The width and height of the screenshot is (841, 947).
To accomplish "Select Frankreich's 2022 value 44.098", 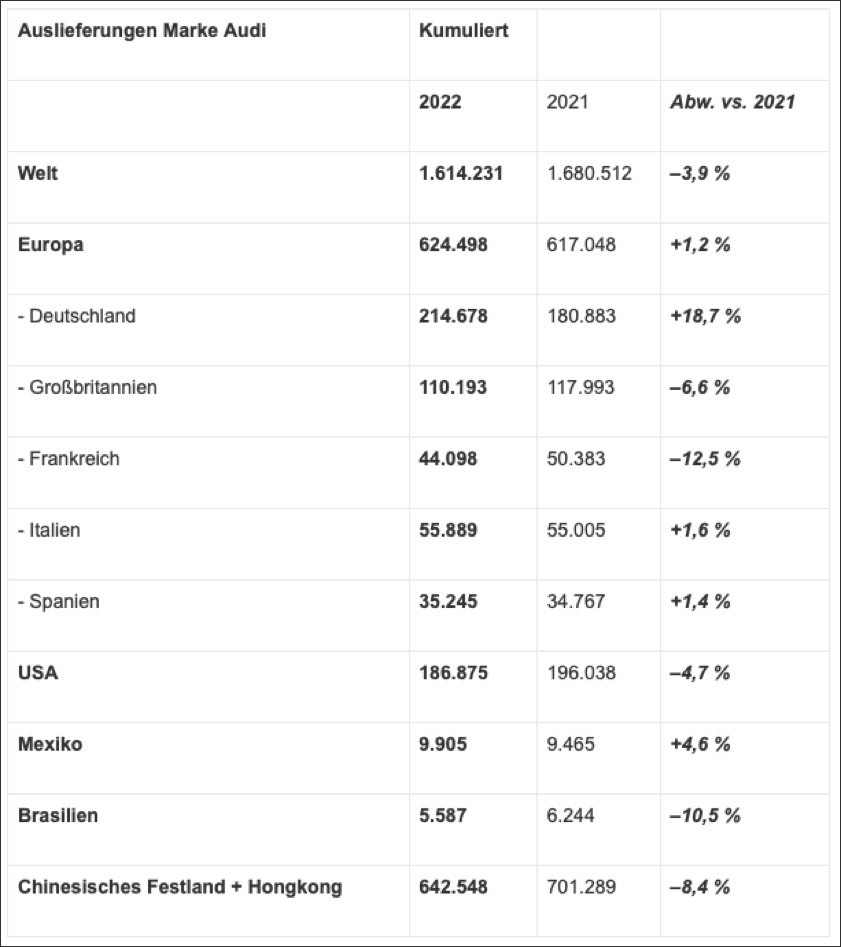I will [448, 459].
